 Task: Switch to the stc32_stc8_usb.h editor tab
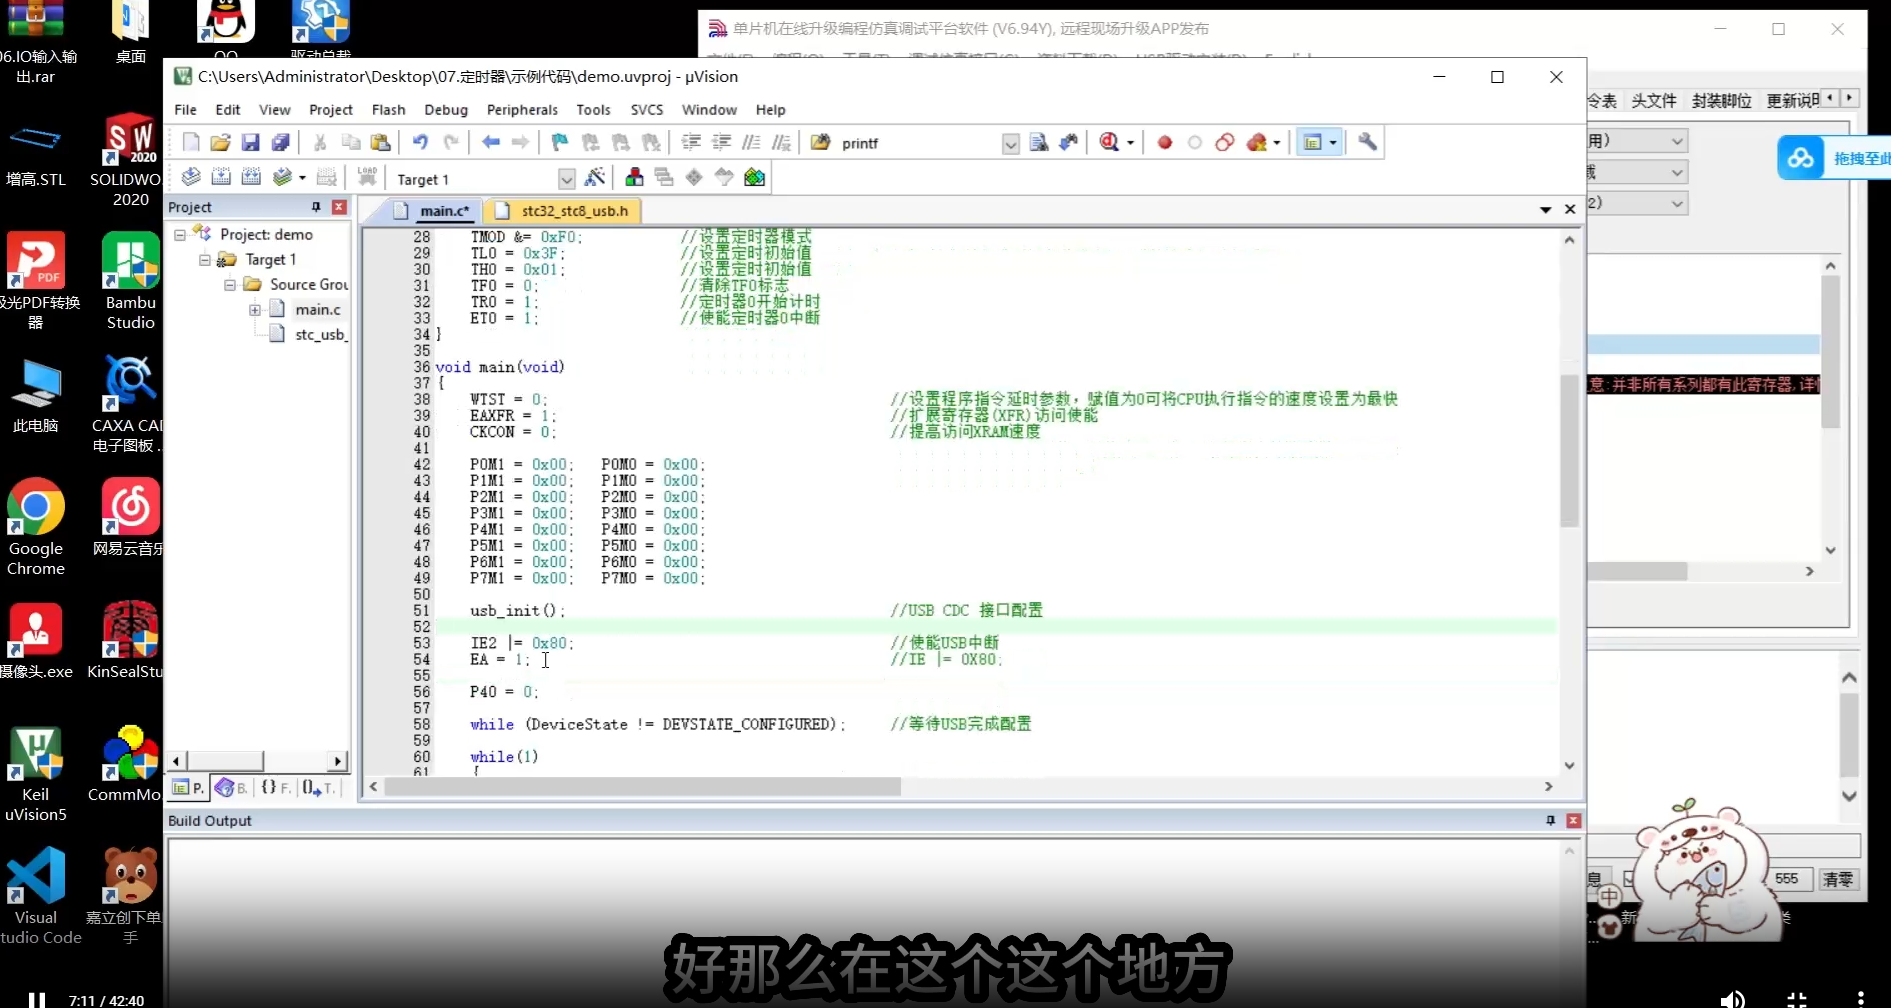[563, 211]
